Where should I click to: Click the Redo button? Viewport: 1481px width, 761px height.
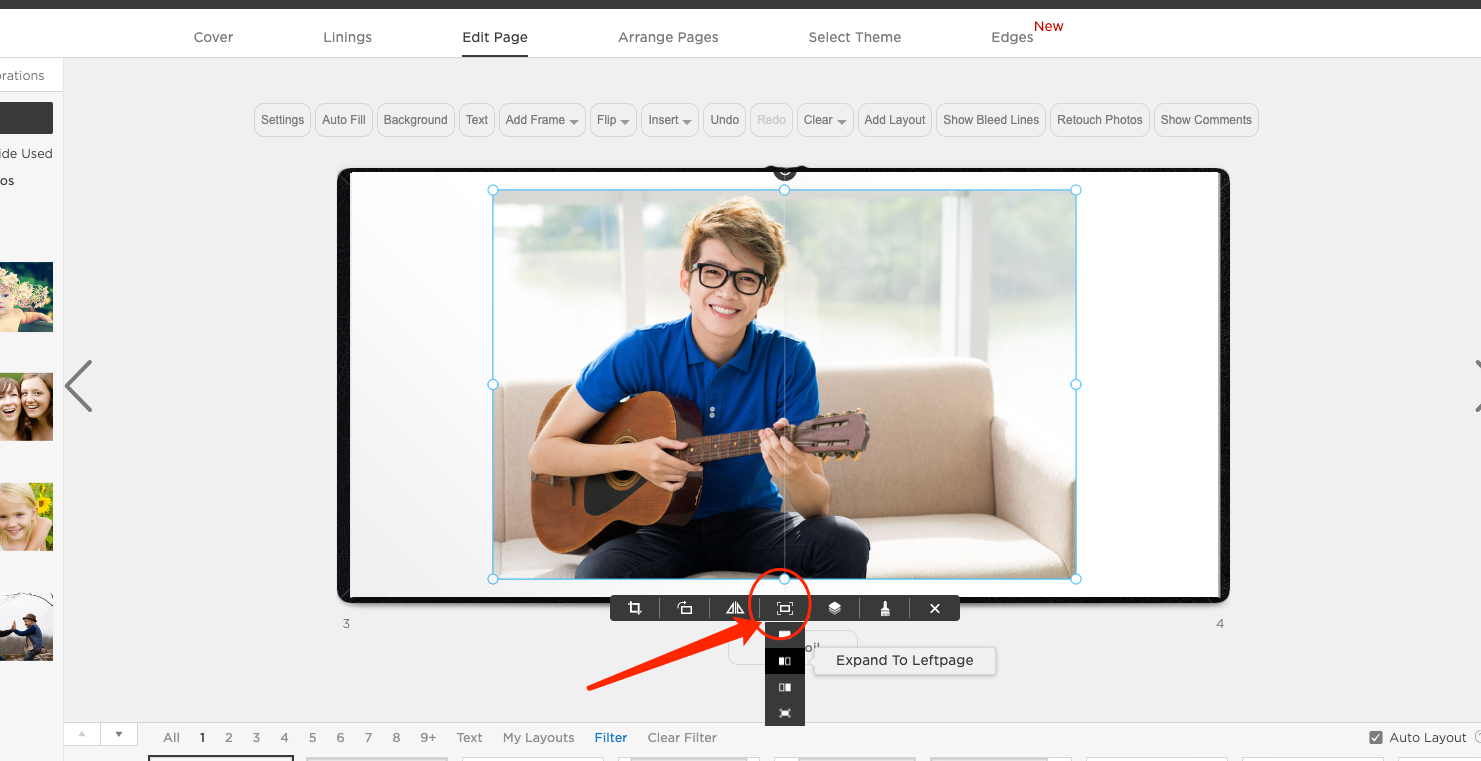click(772, 120)
